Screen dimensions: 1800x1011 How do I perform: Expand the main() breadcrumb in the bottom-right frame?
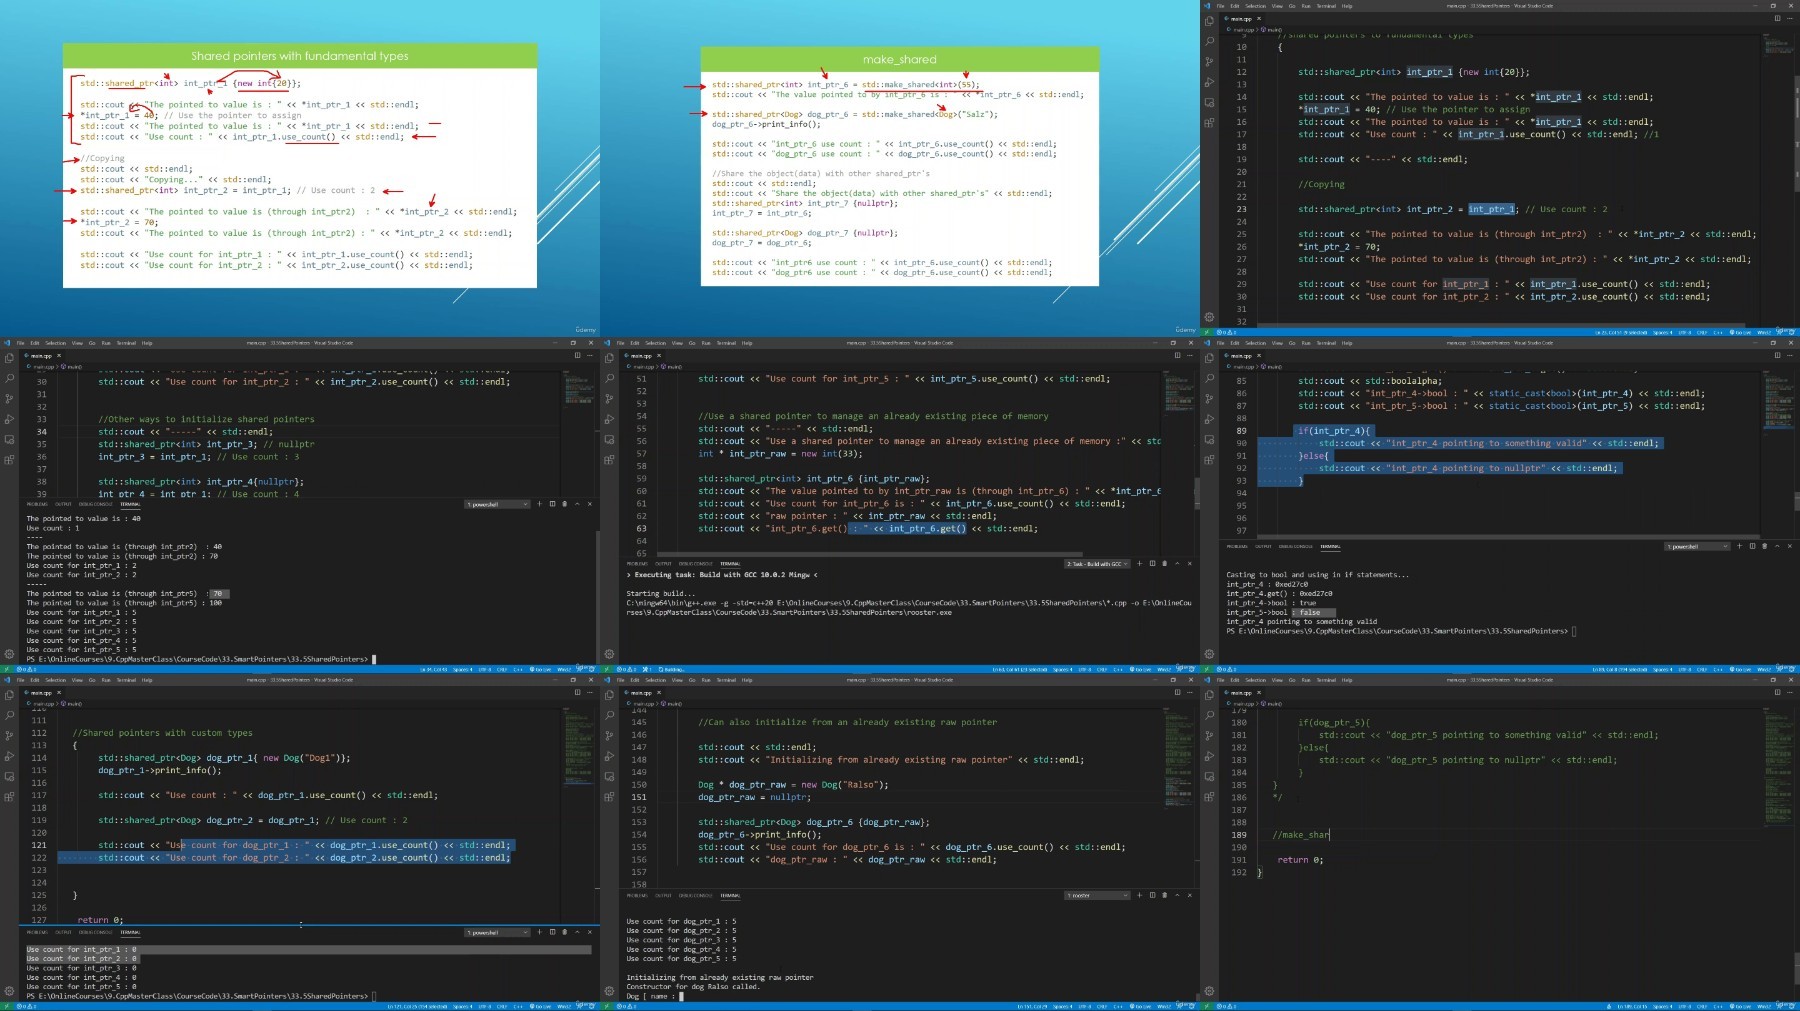point(1273,704)
